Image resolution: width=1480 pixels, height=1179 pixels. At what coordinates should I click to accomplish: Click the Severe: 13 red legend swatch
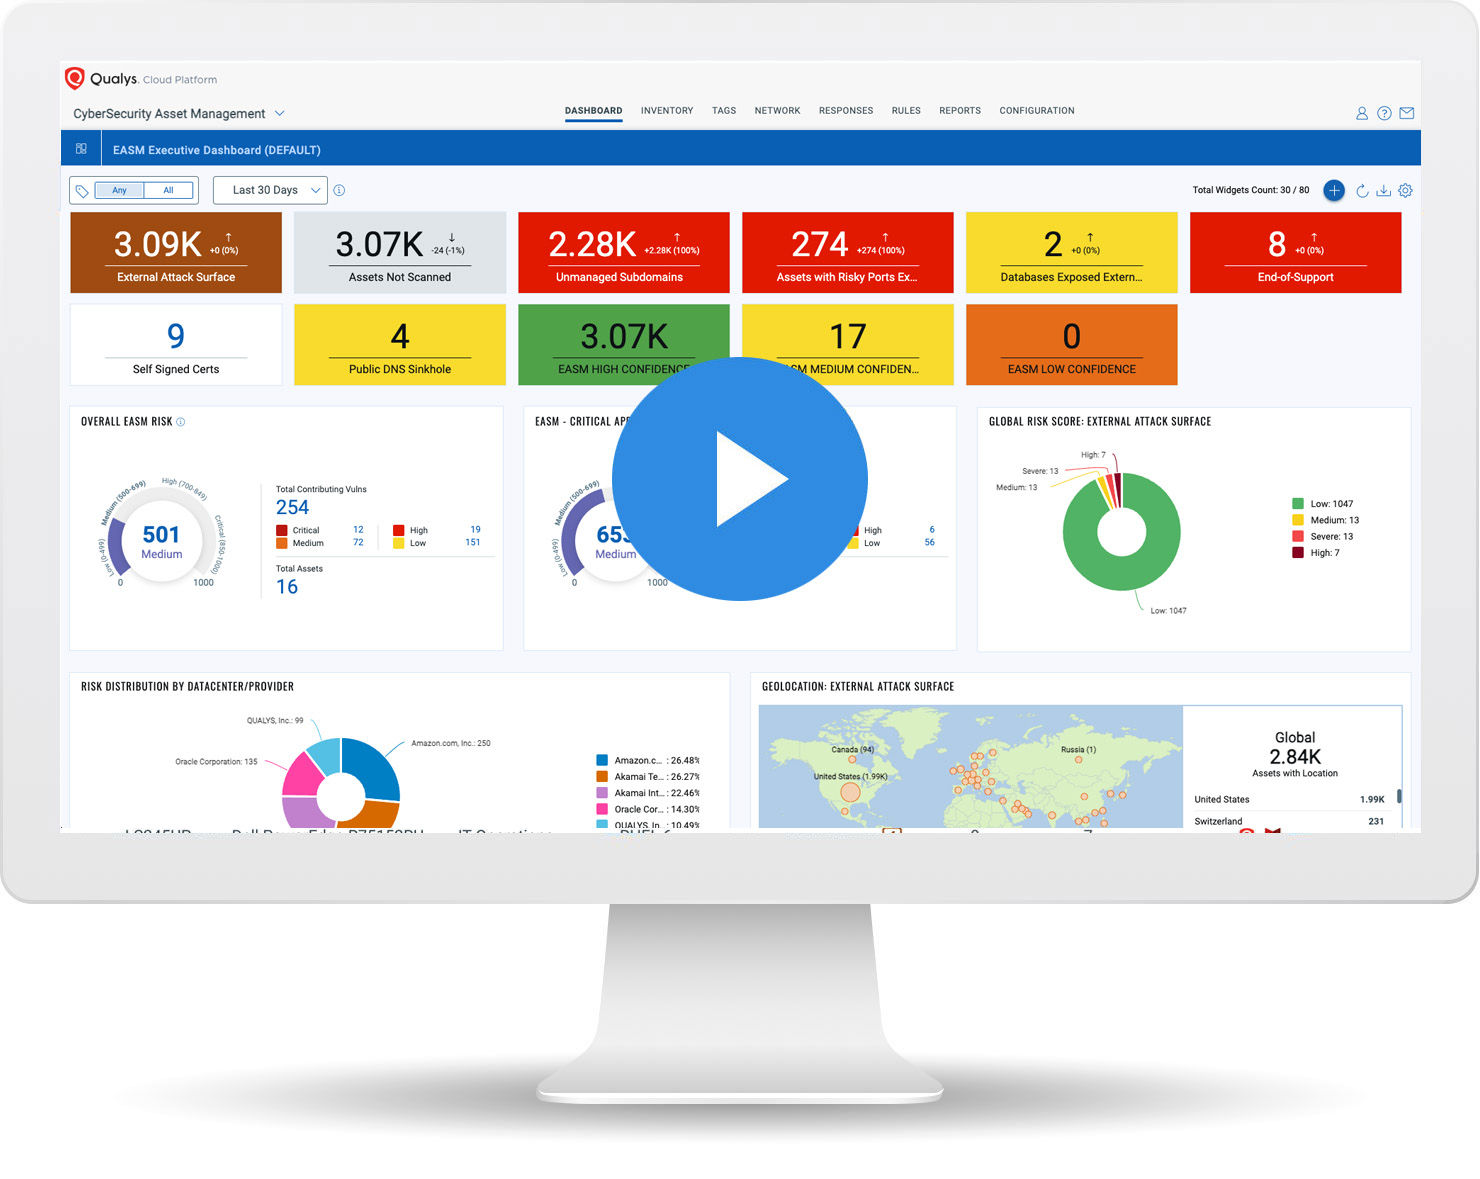click(1298, 536)
